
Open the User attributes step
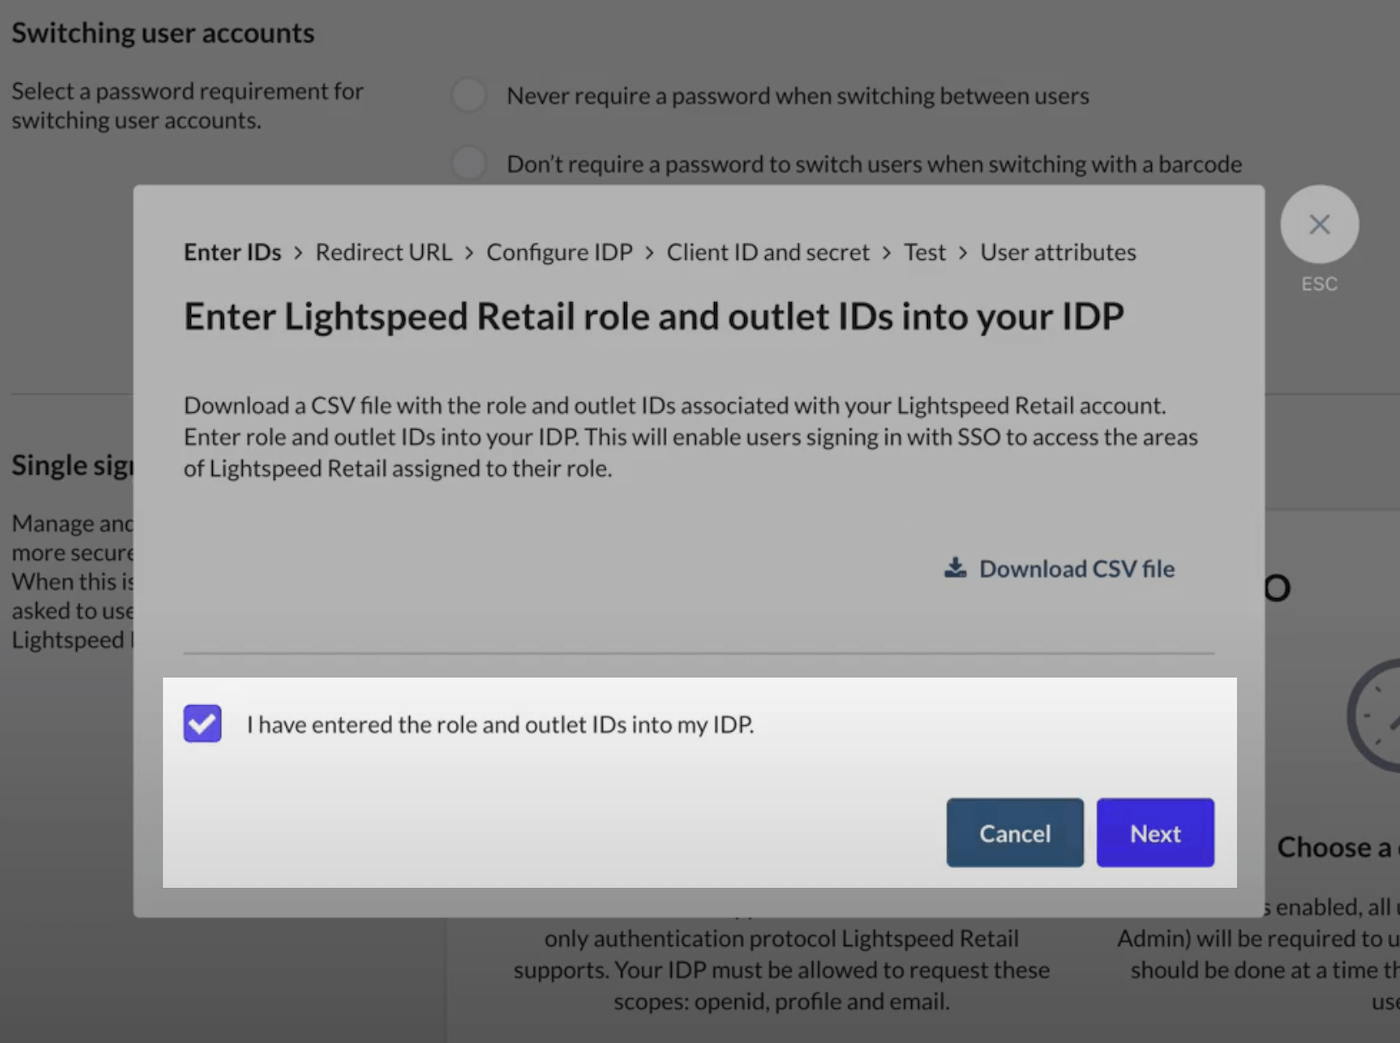[x=1057, y=253]
